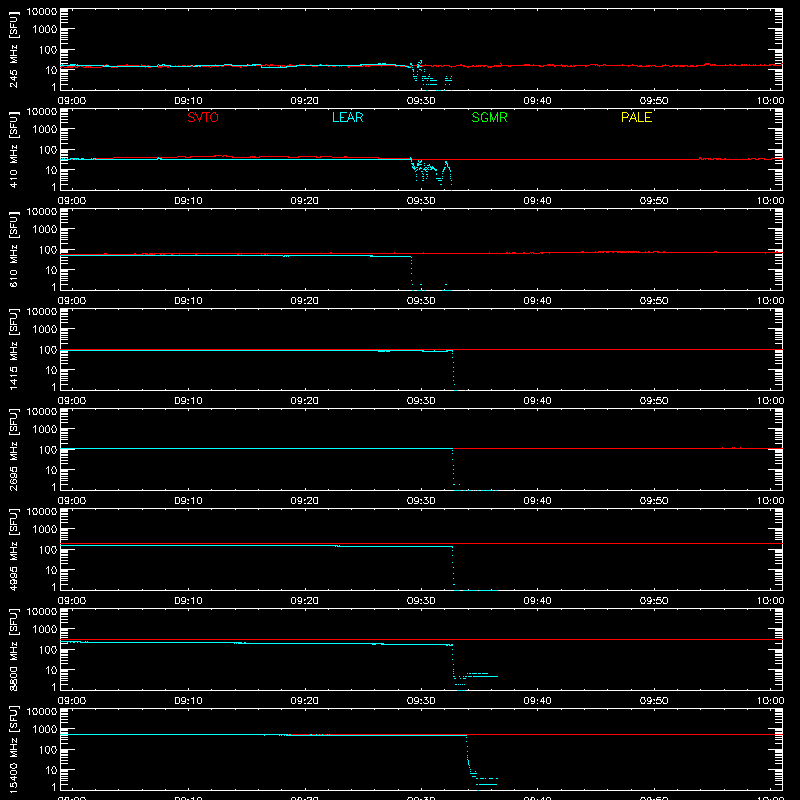Image resolution: width=800 pixels, height=800 pixels.
Task: Click 09:50 time label under 4995 MHz plot
Action: pos(654,601)
